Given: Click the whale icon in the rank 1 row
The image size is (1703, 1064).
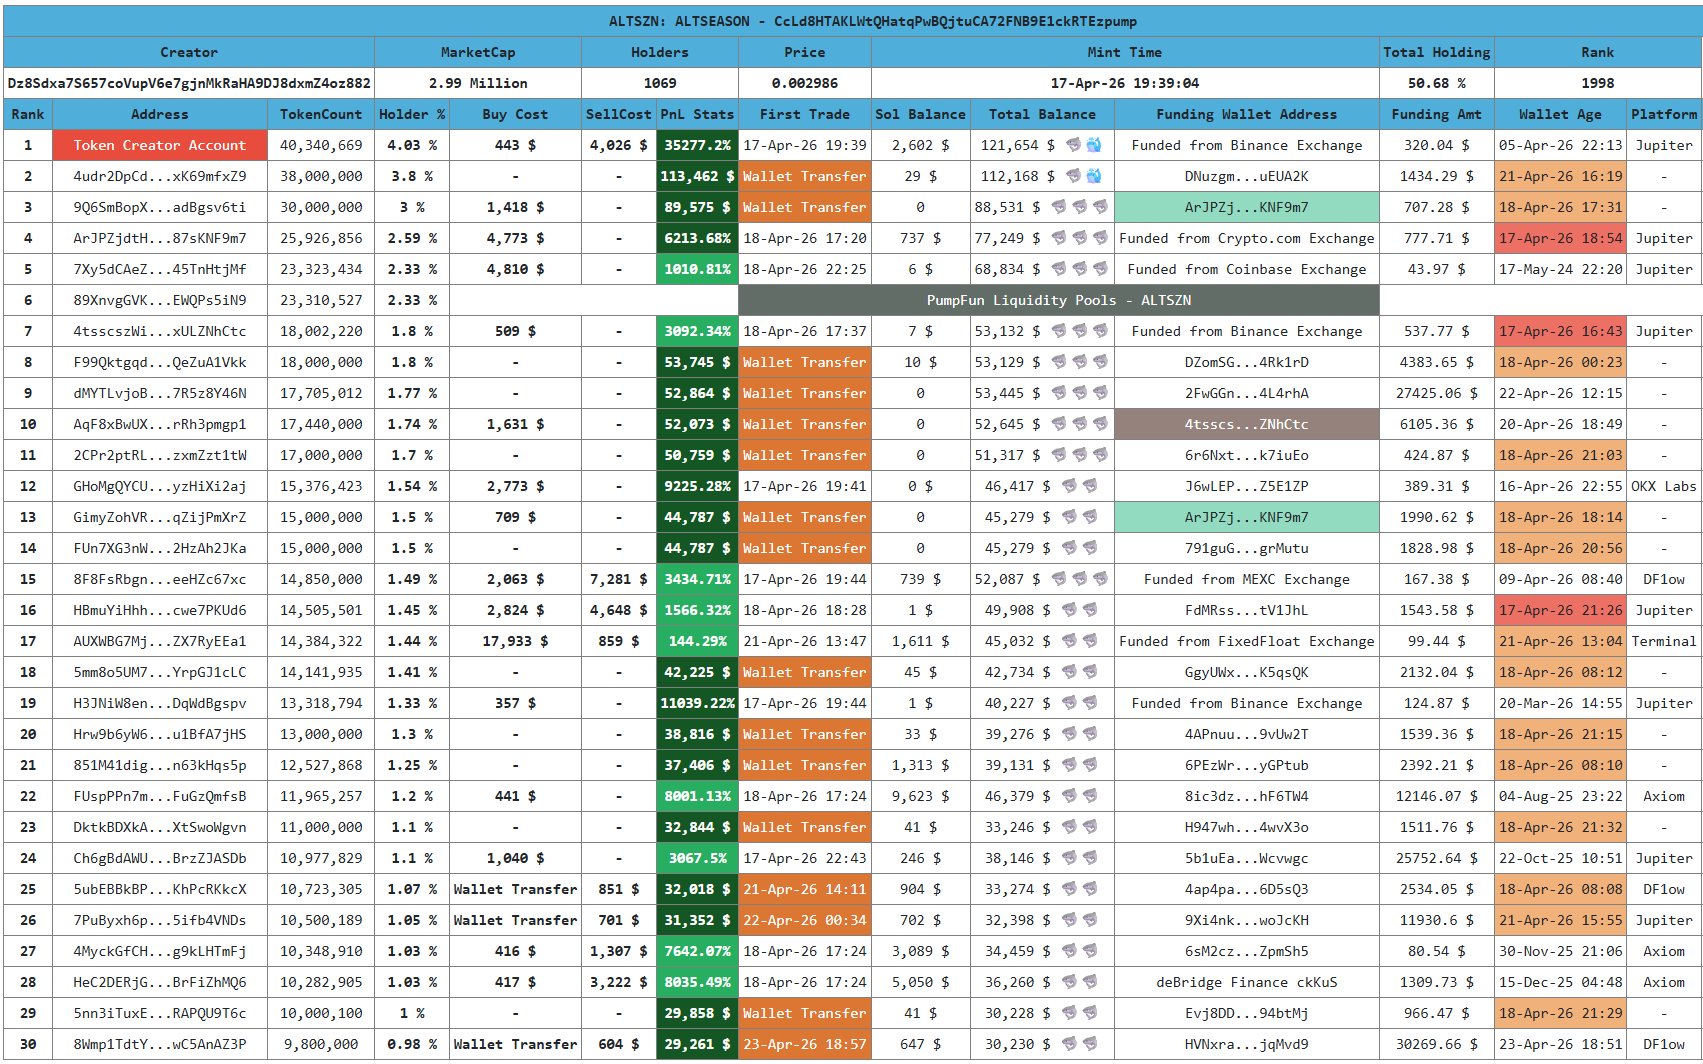Looking at the screenshot, I should tap(1094, 145).
